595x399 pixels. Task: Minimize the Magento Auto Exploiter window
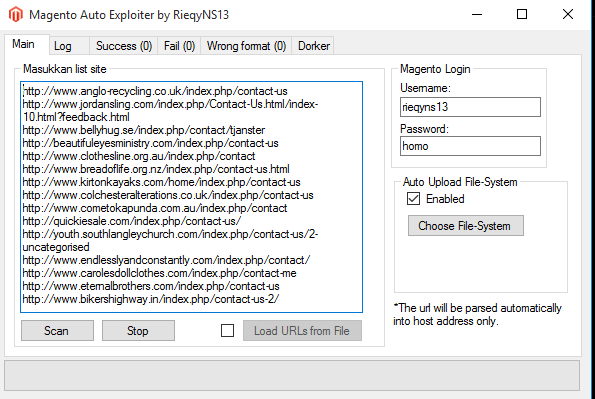click(x=477, y=14)
